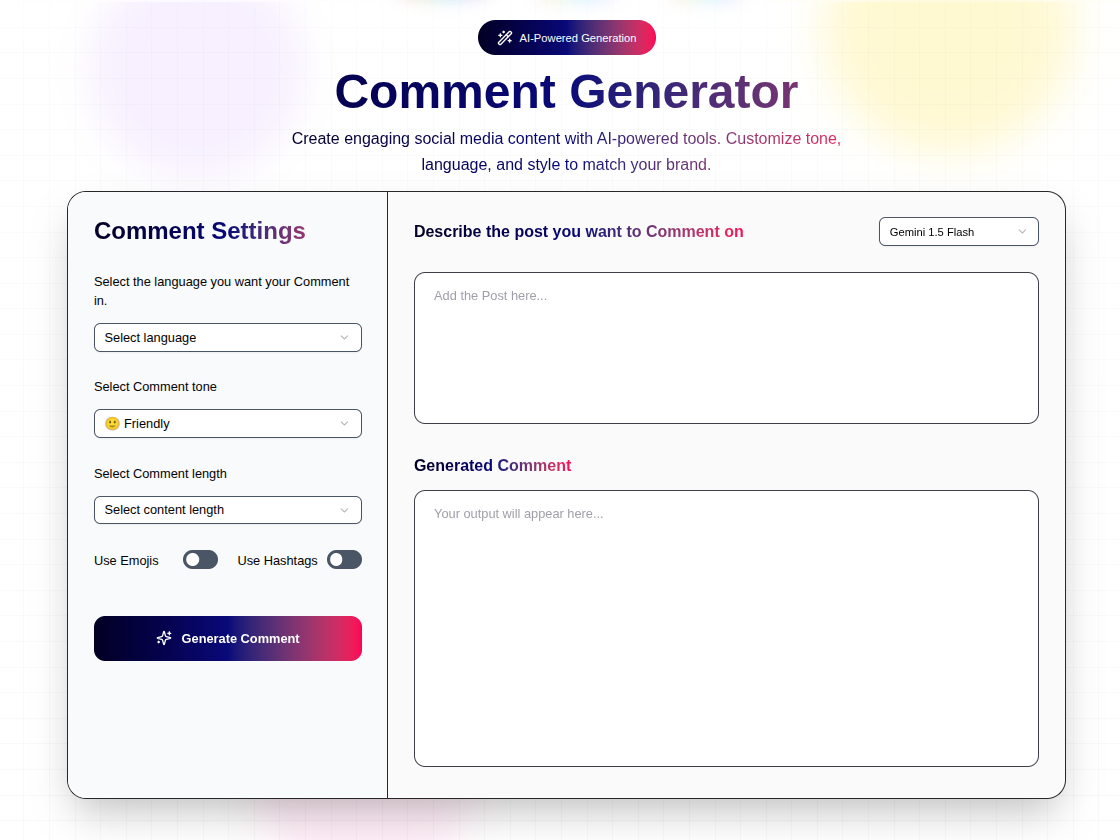
Task: Open the Select content length dropdown
Action: tap(227, 510)
